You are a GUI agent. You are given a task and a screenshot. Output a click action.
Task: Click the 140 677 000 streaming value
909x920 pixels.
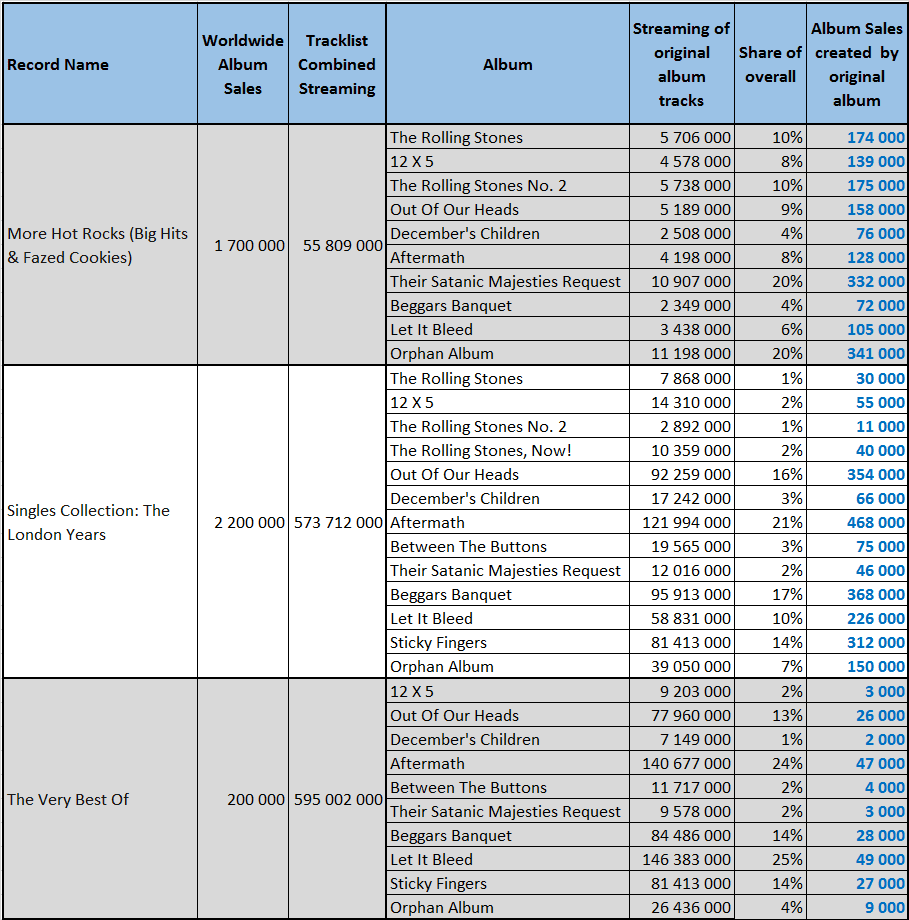point(687,764)
